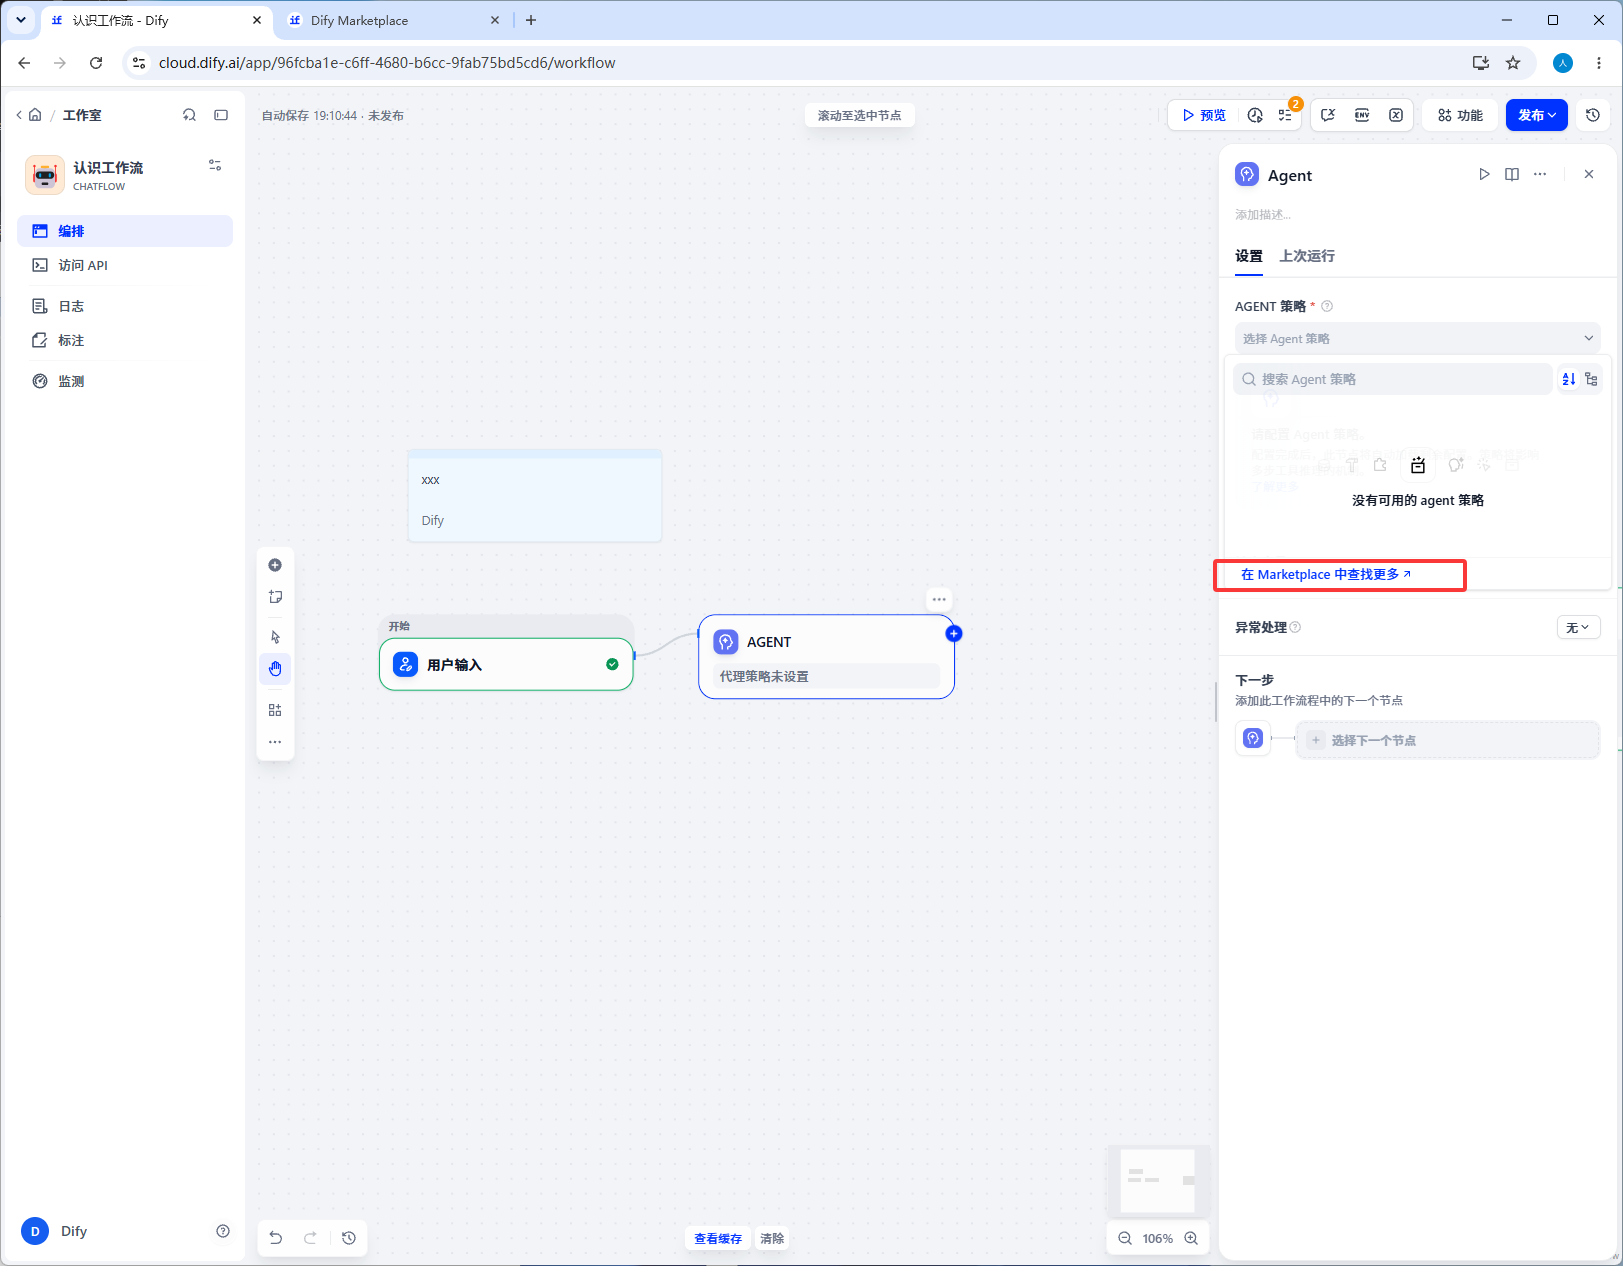
Task: Click 选择下一个节点 to add next node
Action: pyautogui.click(x=1447, y=740)
